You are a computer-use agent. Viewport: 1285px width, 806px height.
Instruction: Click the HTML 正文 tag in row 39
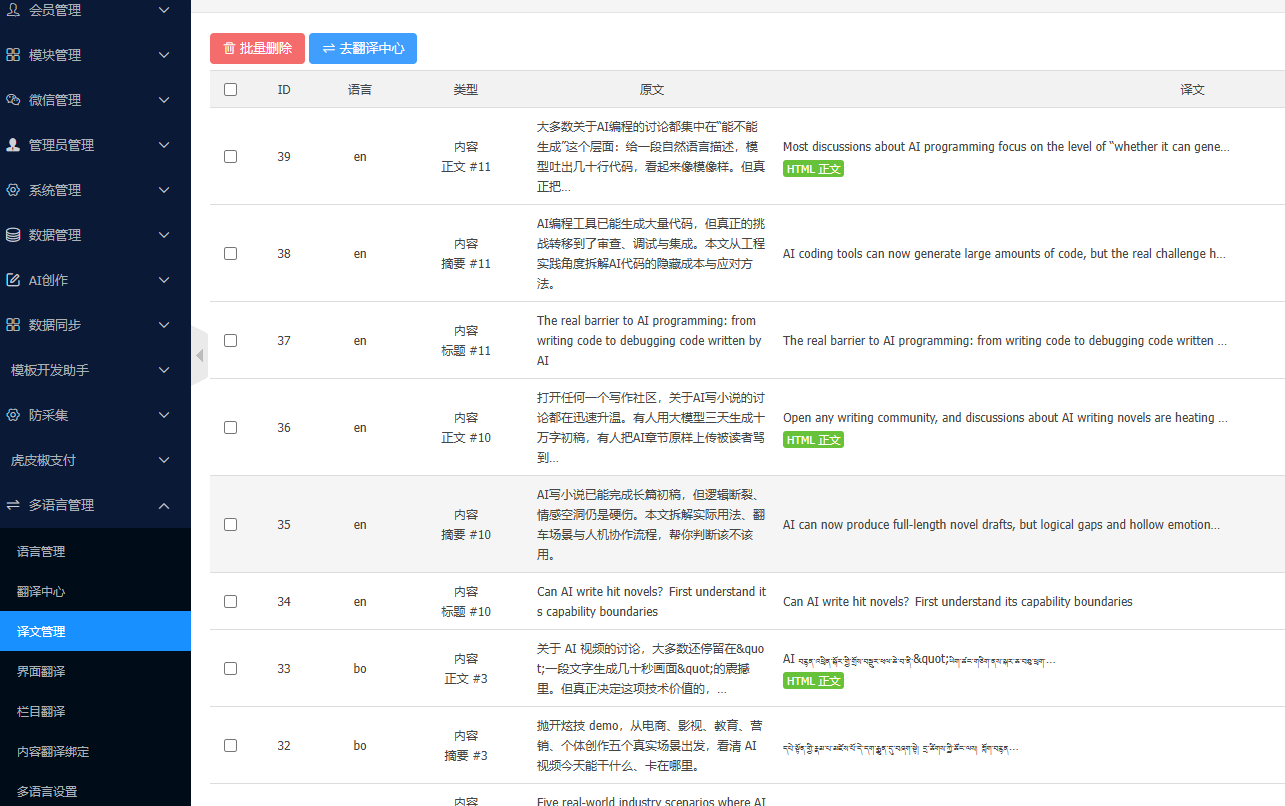[813, 169]
